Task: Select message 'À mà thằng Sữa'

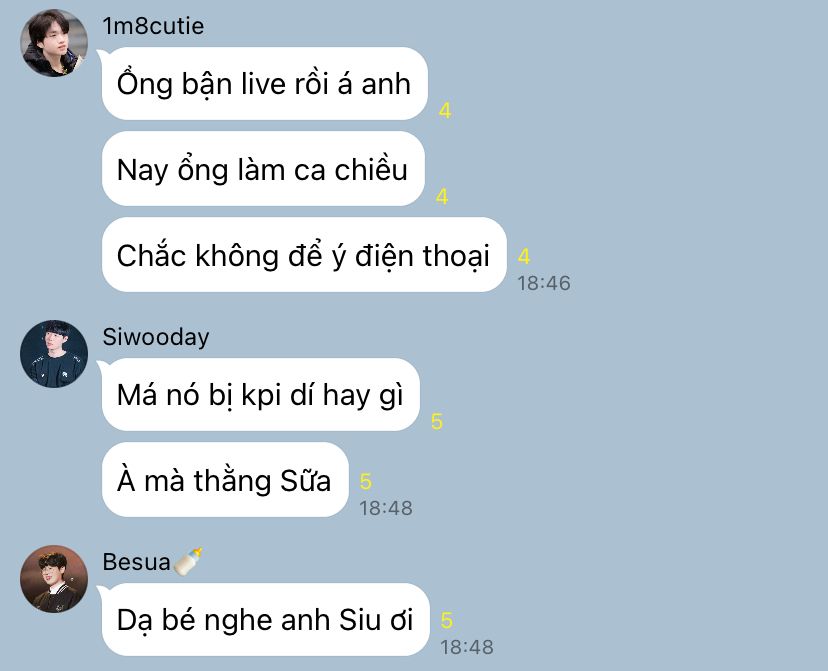Action: point(225,480)
